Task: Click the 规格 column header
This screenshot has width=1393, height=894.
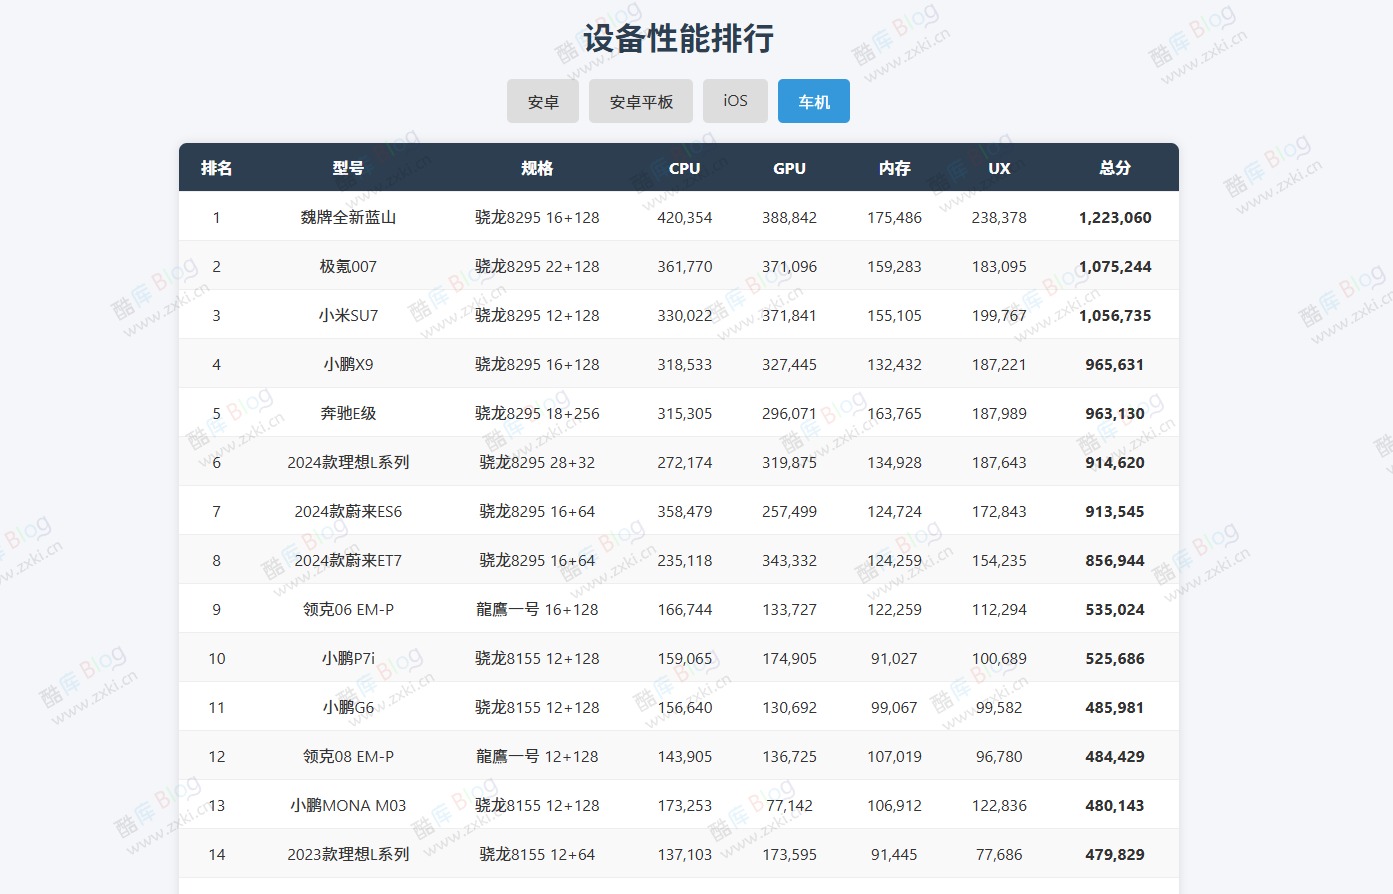Action: pyautogui.click(x=537, y=168)
